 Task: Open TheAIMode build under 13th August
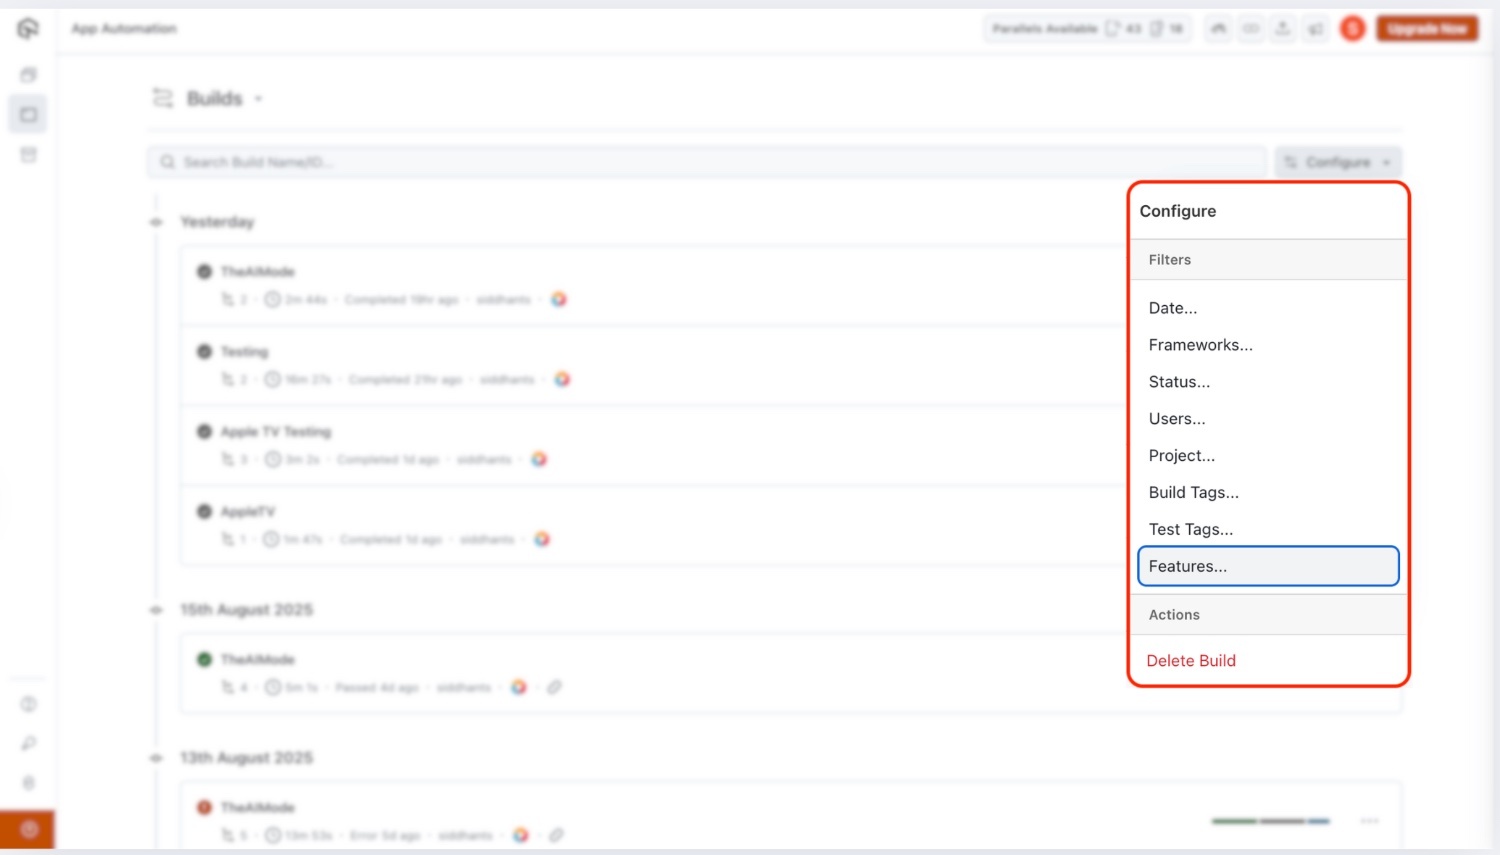[258, 808]
